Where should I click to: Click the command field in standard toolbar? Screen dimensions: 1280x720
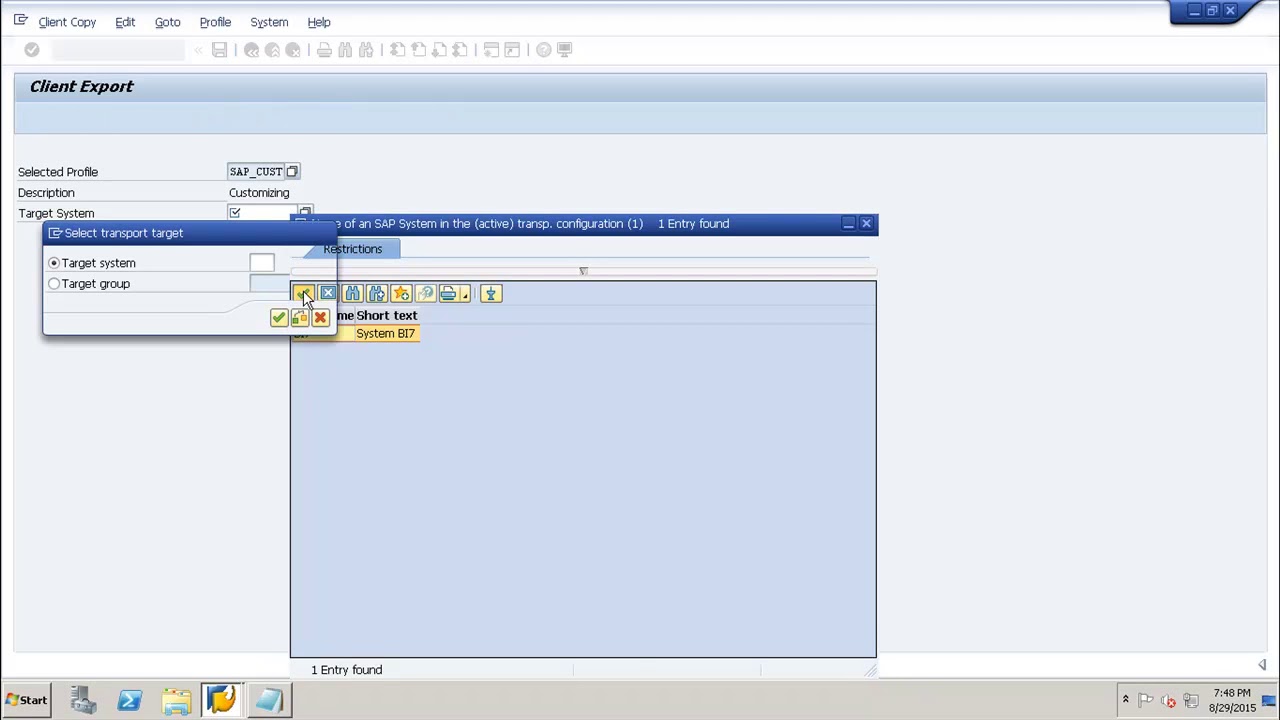(118, 50)
